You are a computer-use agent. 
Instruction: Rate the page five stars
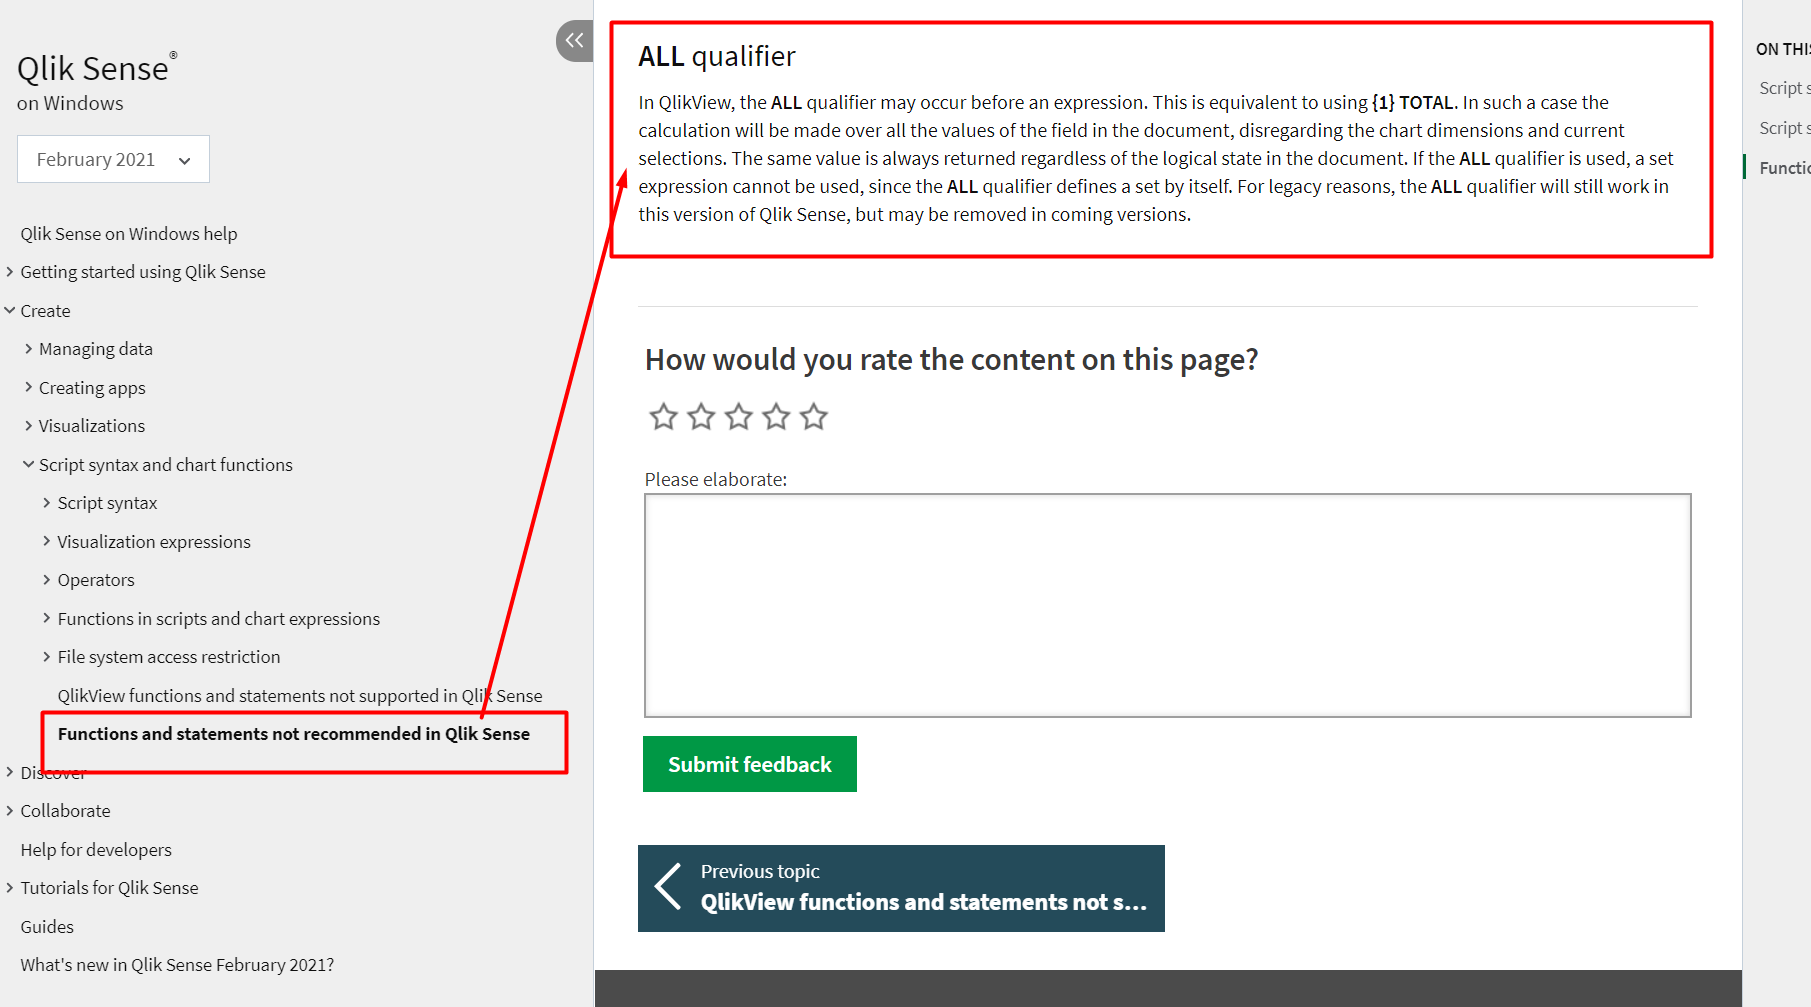tap(814, 416)
